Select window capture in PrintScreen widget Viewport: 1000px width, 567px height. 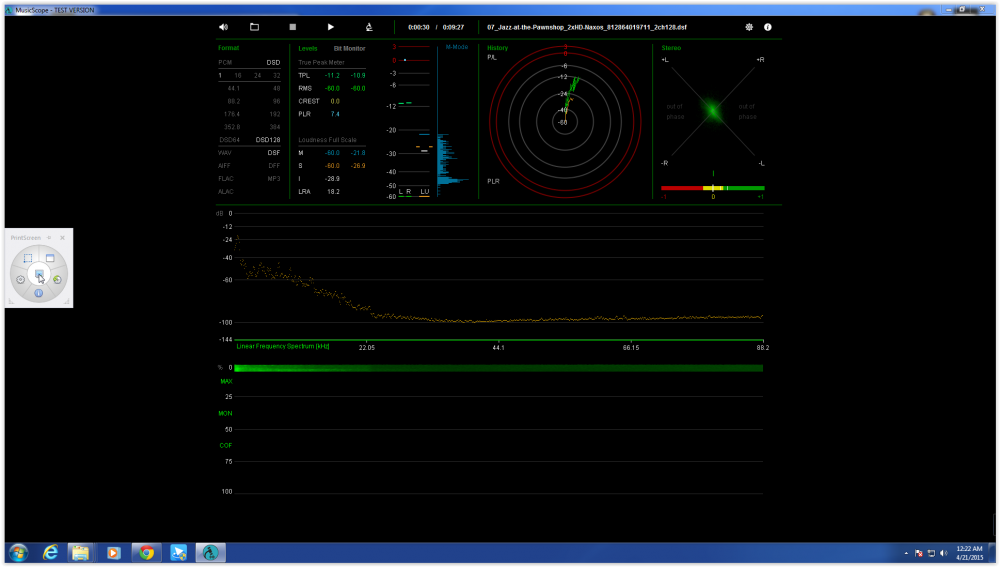tap(50, 258)
